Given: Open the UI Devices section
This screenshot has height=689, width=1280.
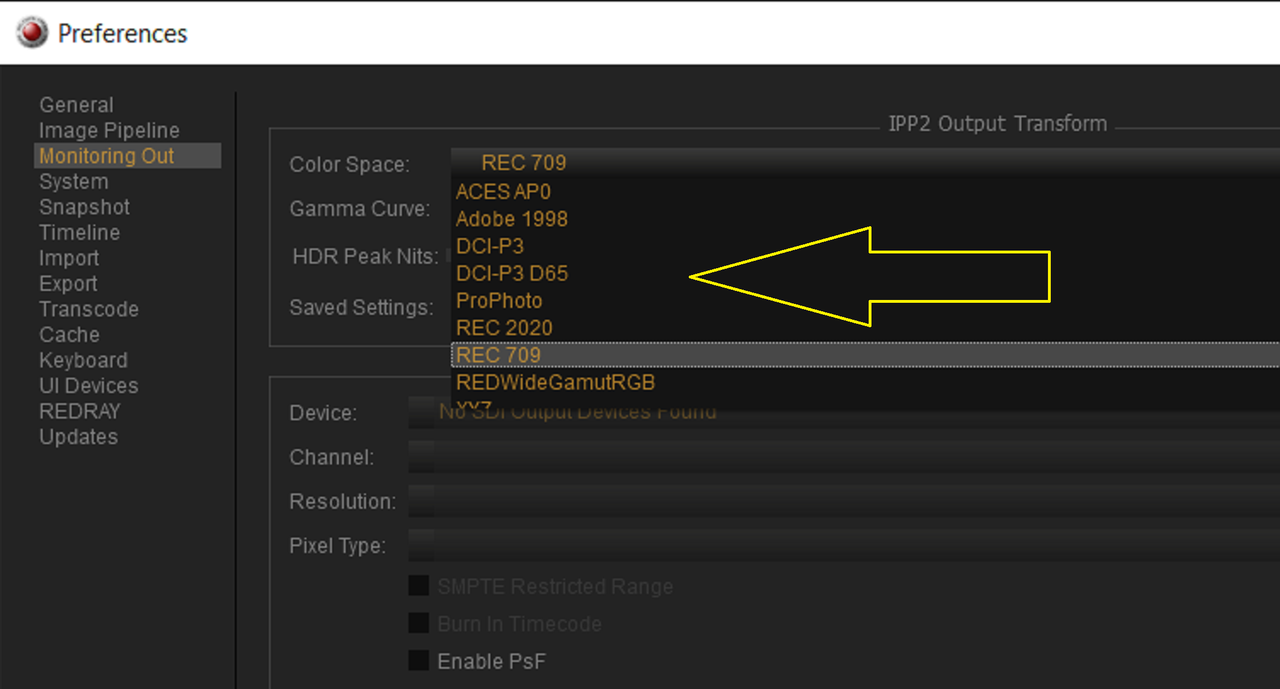Looking at the screenshot, I should point(88,386).
